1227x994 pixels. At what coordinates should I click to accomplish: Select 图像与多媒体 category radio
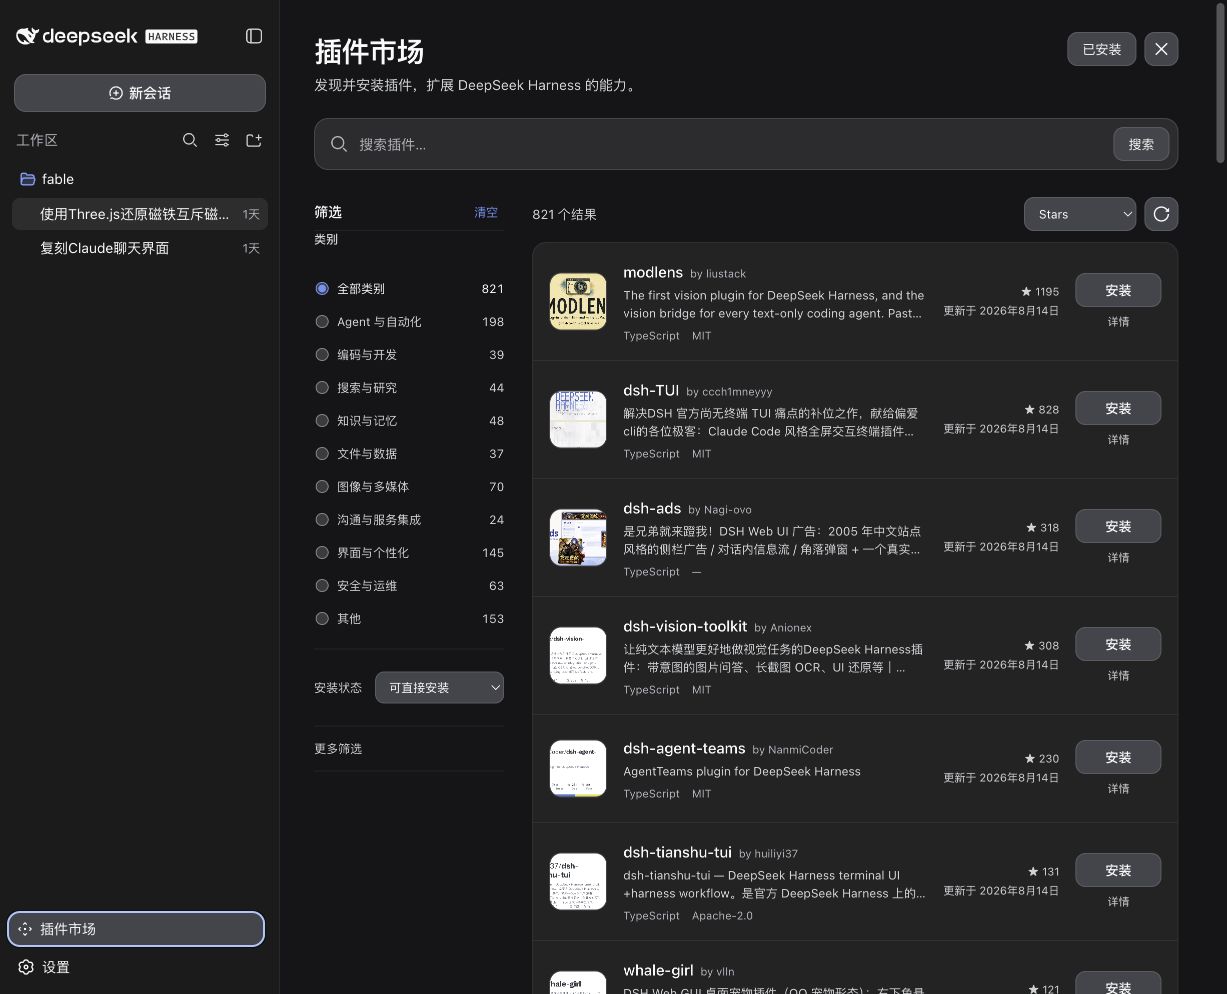coord(322,486)
